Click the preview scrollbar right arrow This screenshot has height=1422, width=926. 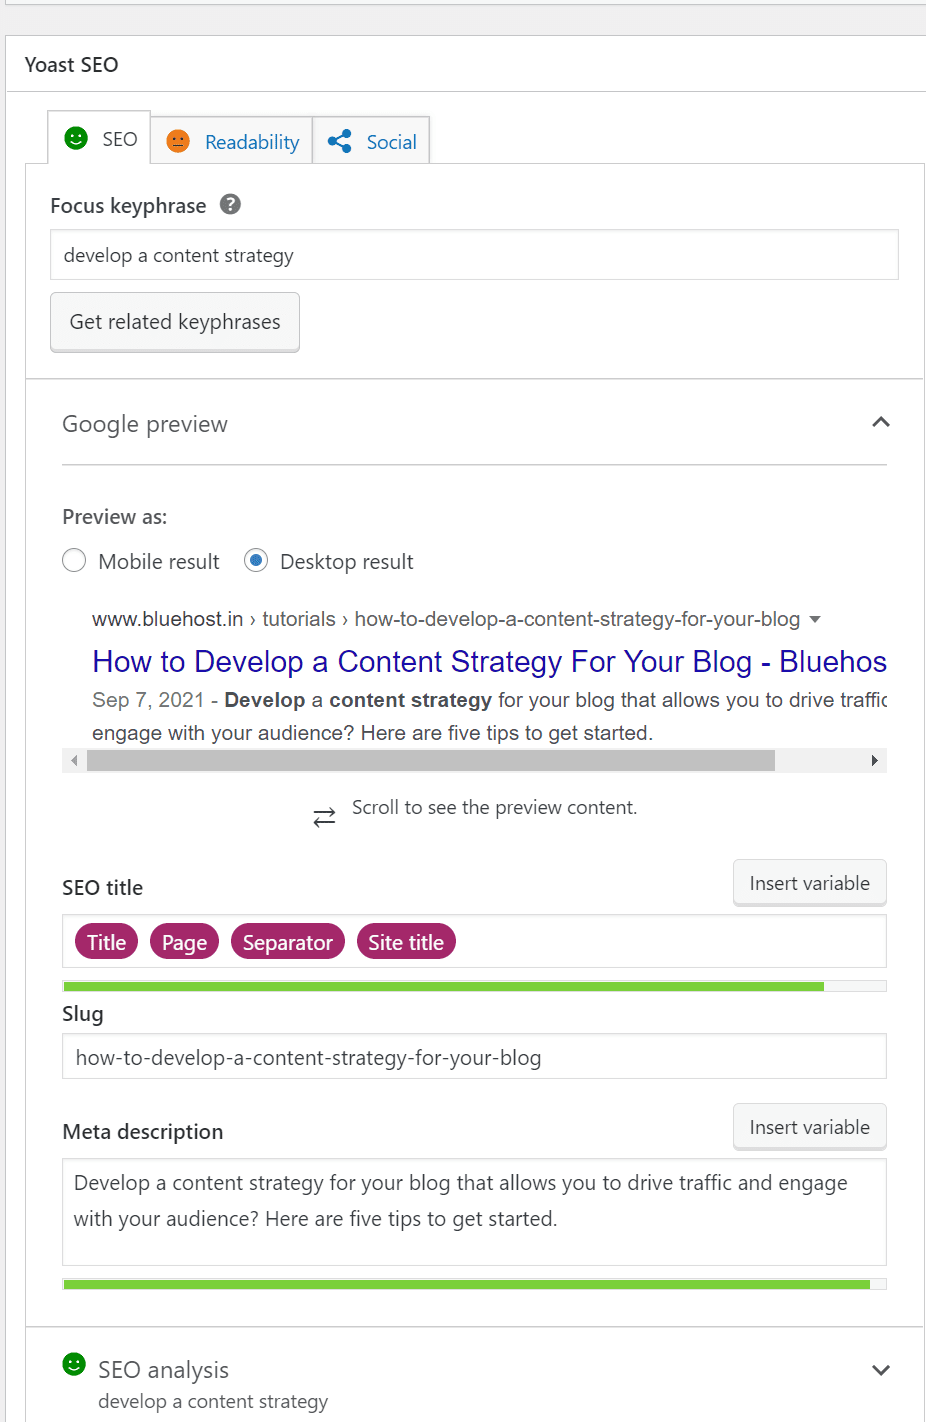[x=875, y=761]
